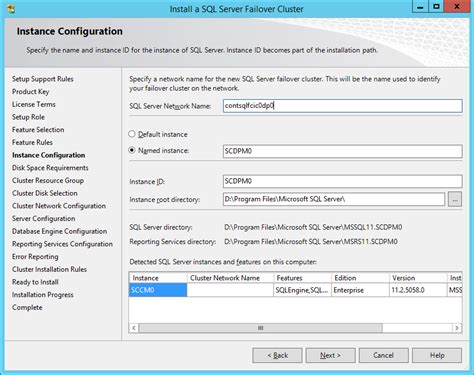This screenshot has height=375, width=474.
Task: Click the Instance column header
Action: 158,278
